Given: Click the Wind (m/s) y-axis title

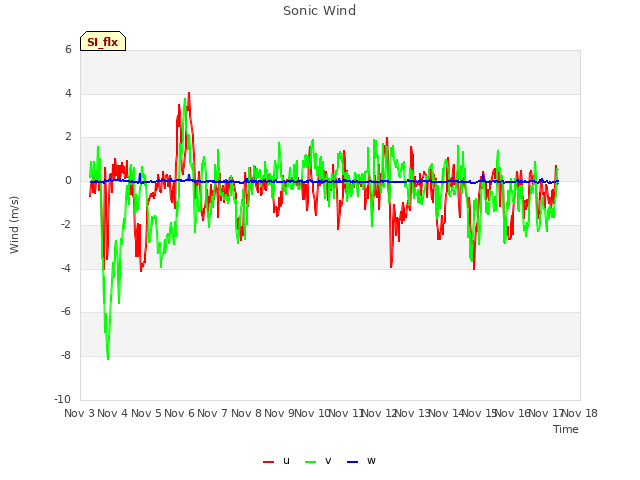Looking at the screenshot, I should pos(14,225).
